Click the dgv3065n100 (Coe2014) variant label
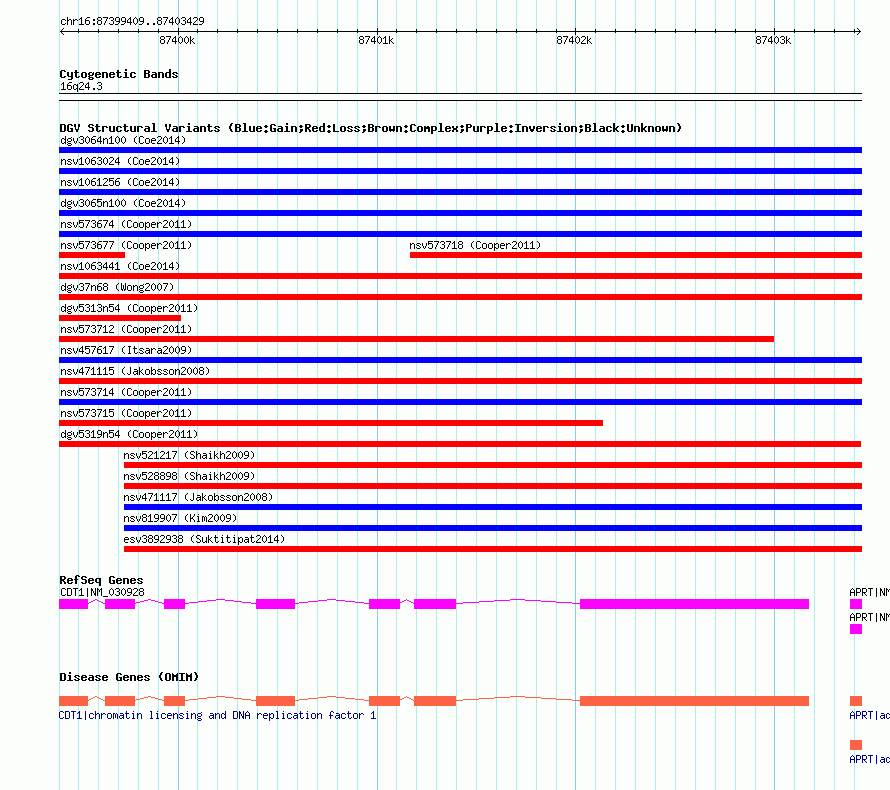 [123, 203]
